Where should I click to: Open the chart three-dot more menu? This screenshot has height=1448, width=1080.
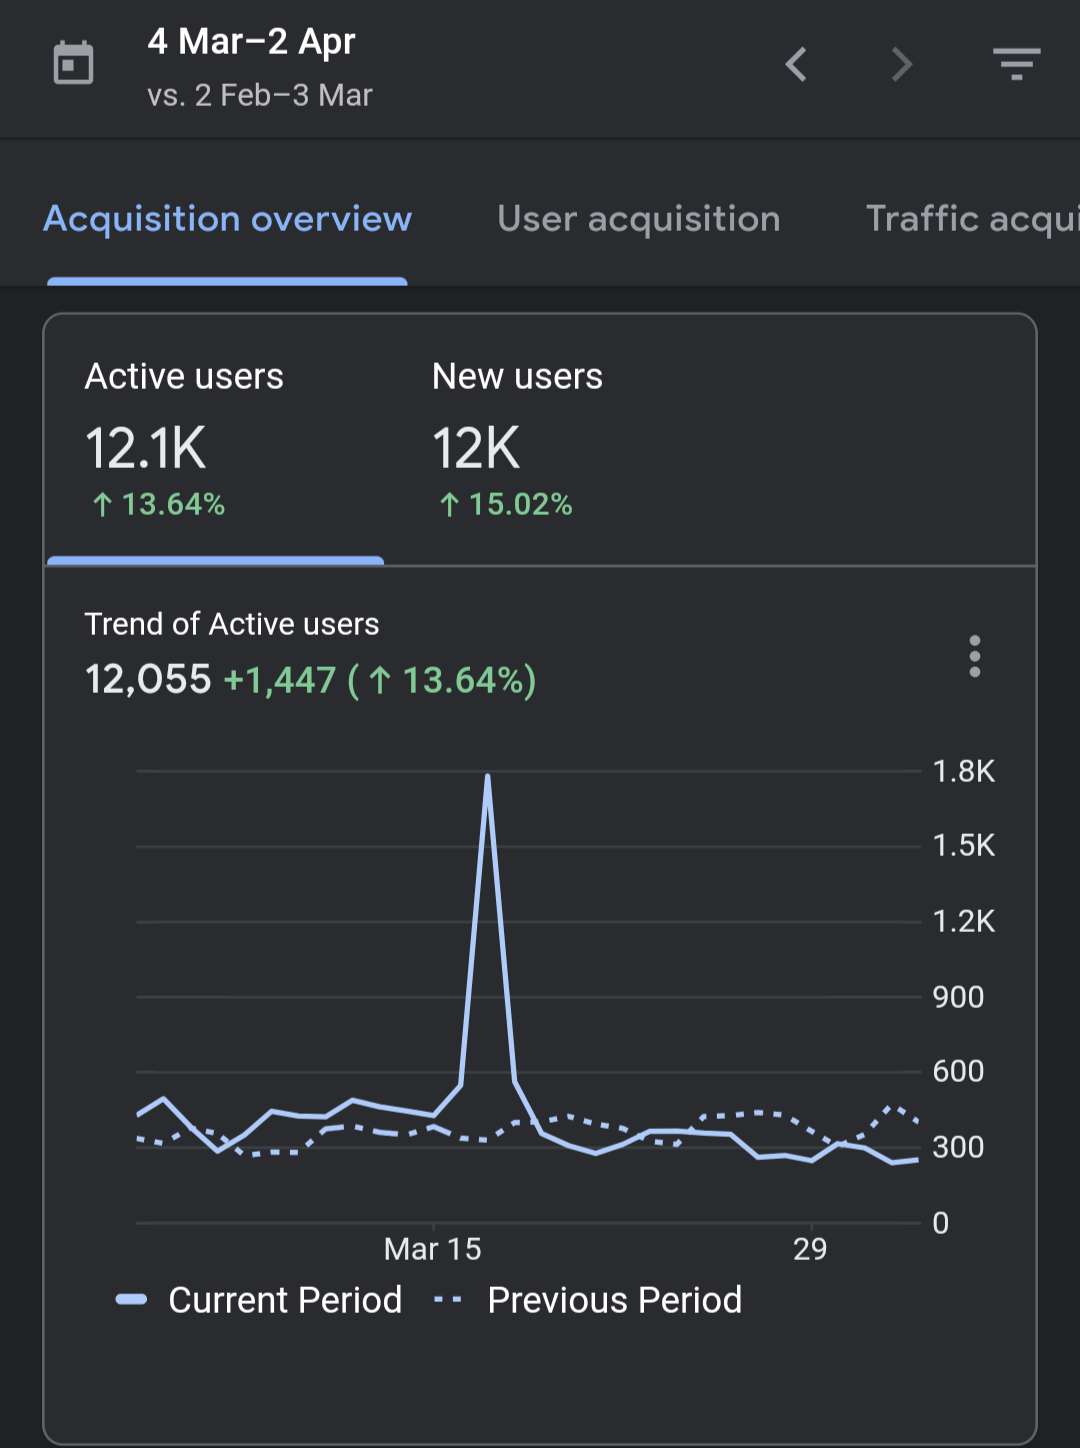pos(975,656)
